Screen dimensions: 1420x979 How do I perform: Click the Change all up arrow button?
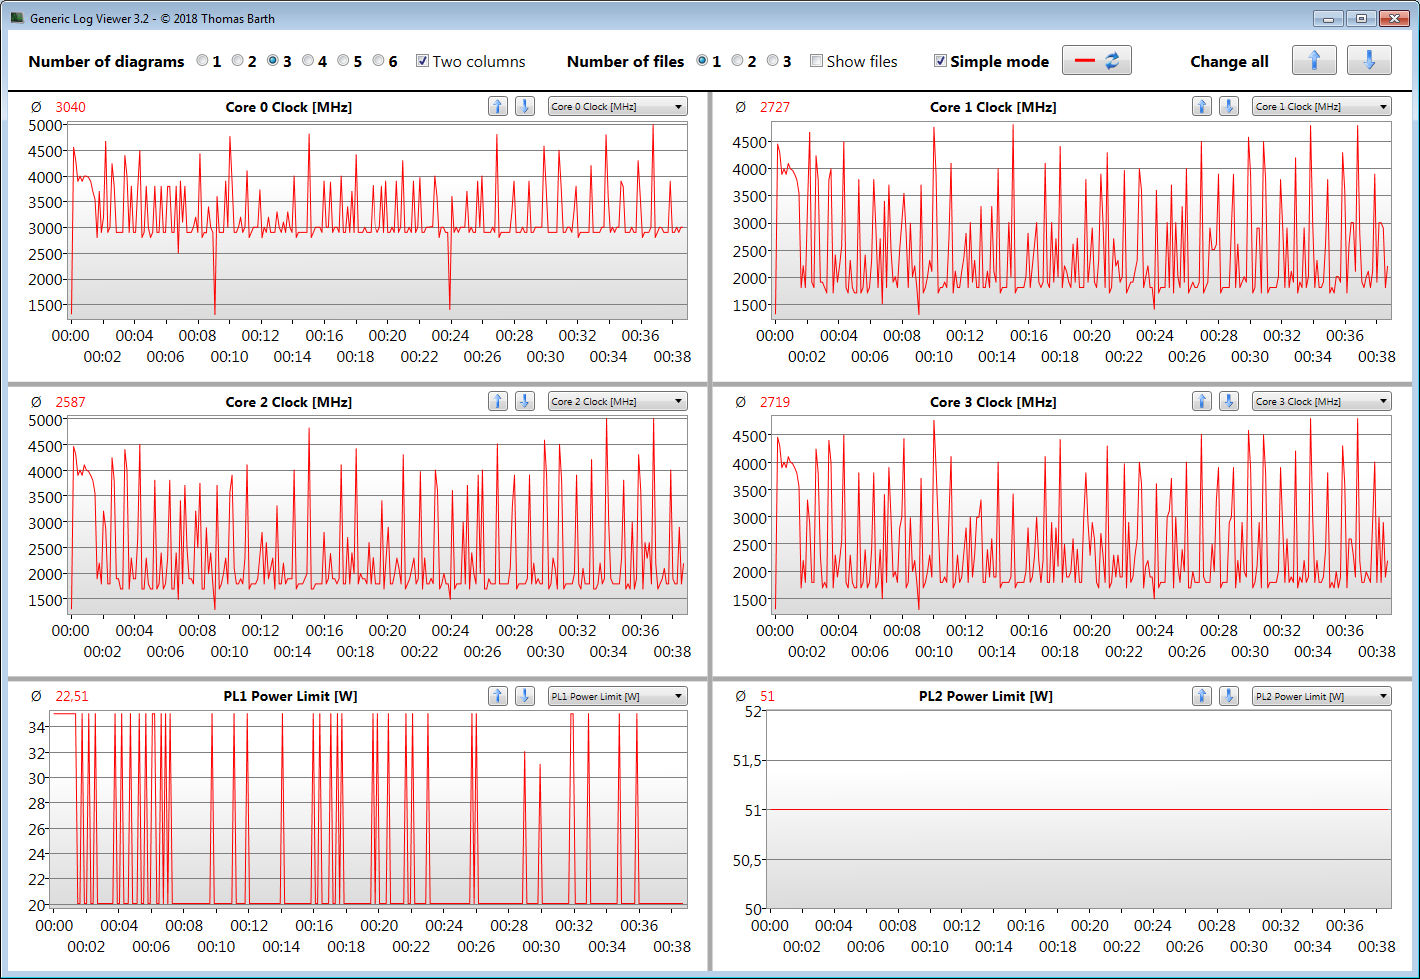(1314, 60)
